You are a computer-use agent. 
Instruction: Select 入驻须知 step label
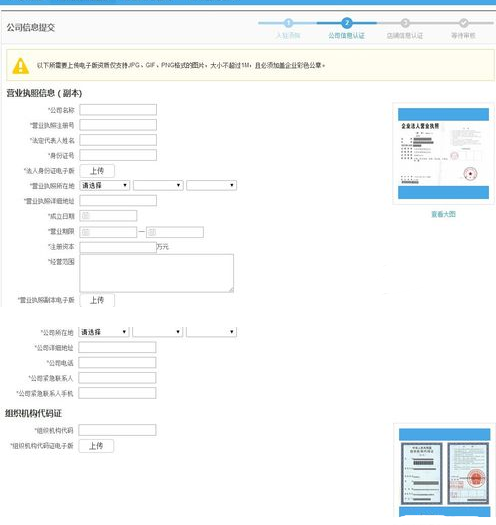288,35
